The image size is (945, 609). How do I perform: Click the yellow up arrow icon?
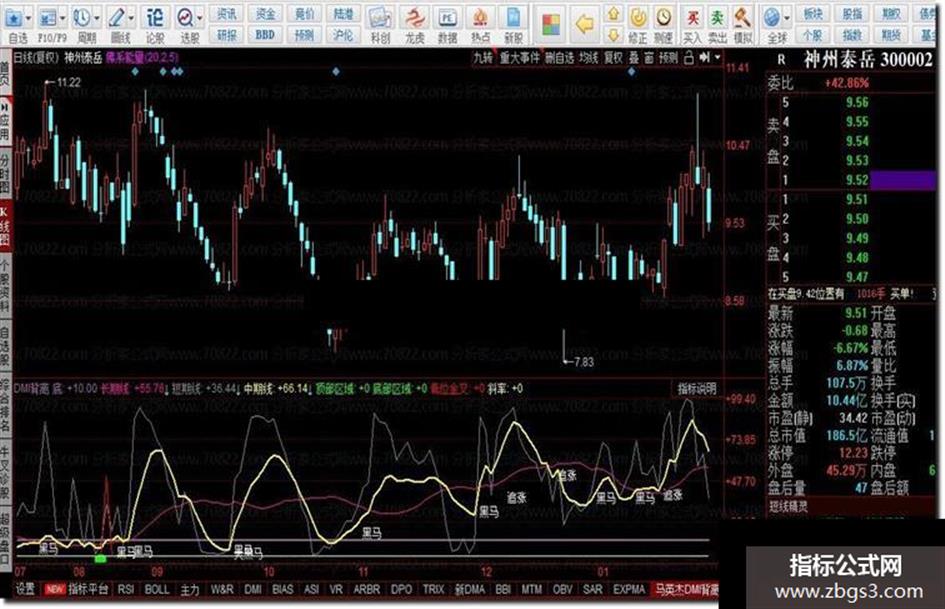614,13
